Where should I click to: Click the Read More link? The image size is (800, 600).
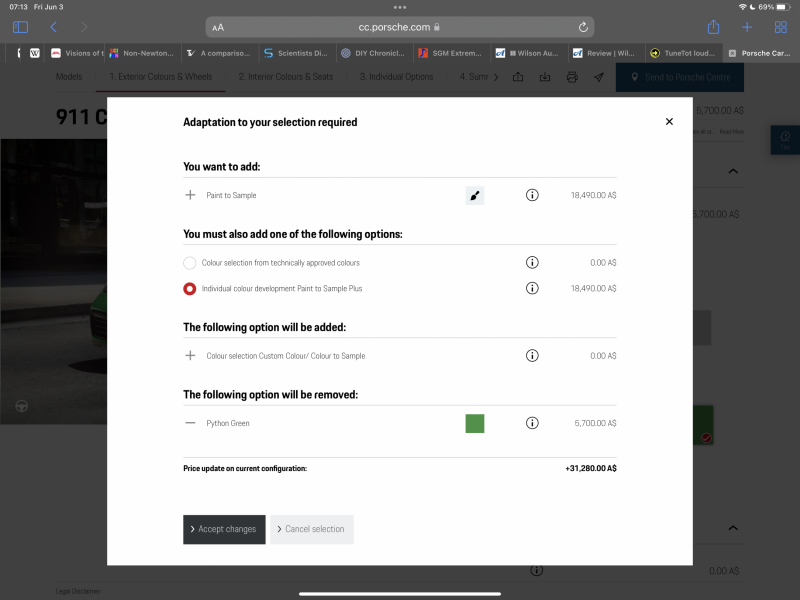click(732, 132)
